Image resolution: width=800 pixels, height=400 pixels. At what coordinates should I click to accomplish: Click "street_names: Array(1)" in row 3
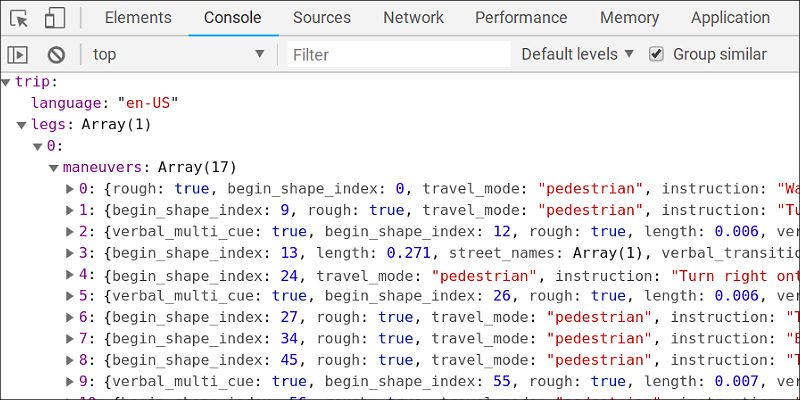pos(546,254)
